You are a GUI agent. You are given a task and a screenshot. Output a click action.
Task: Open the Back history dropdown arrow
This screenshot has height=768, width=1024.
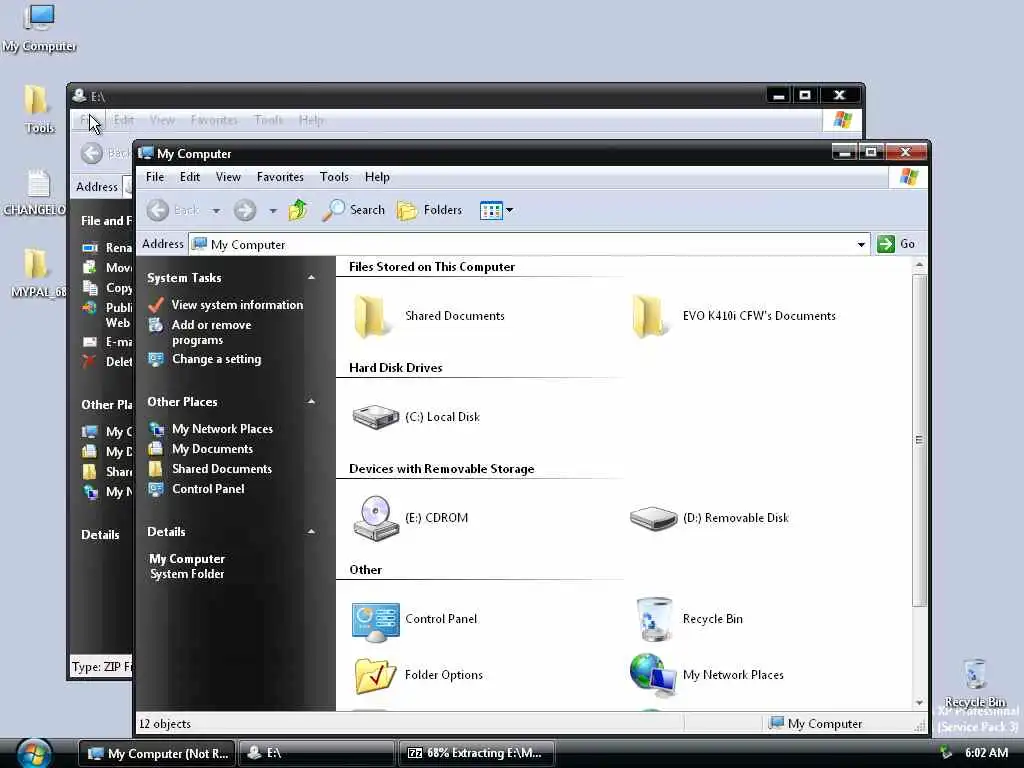point(216,211)
